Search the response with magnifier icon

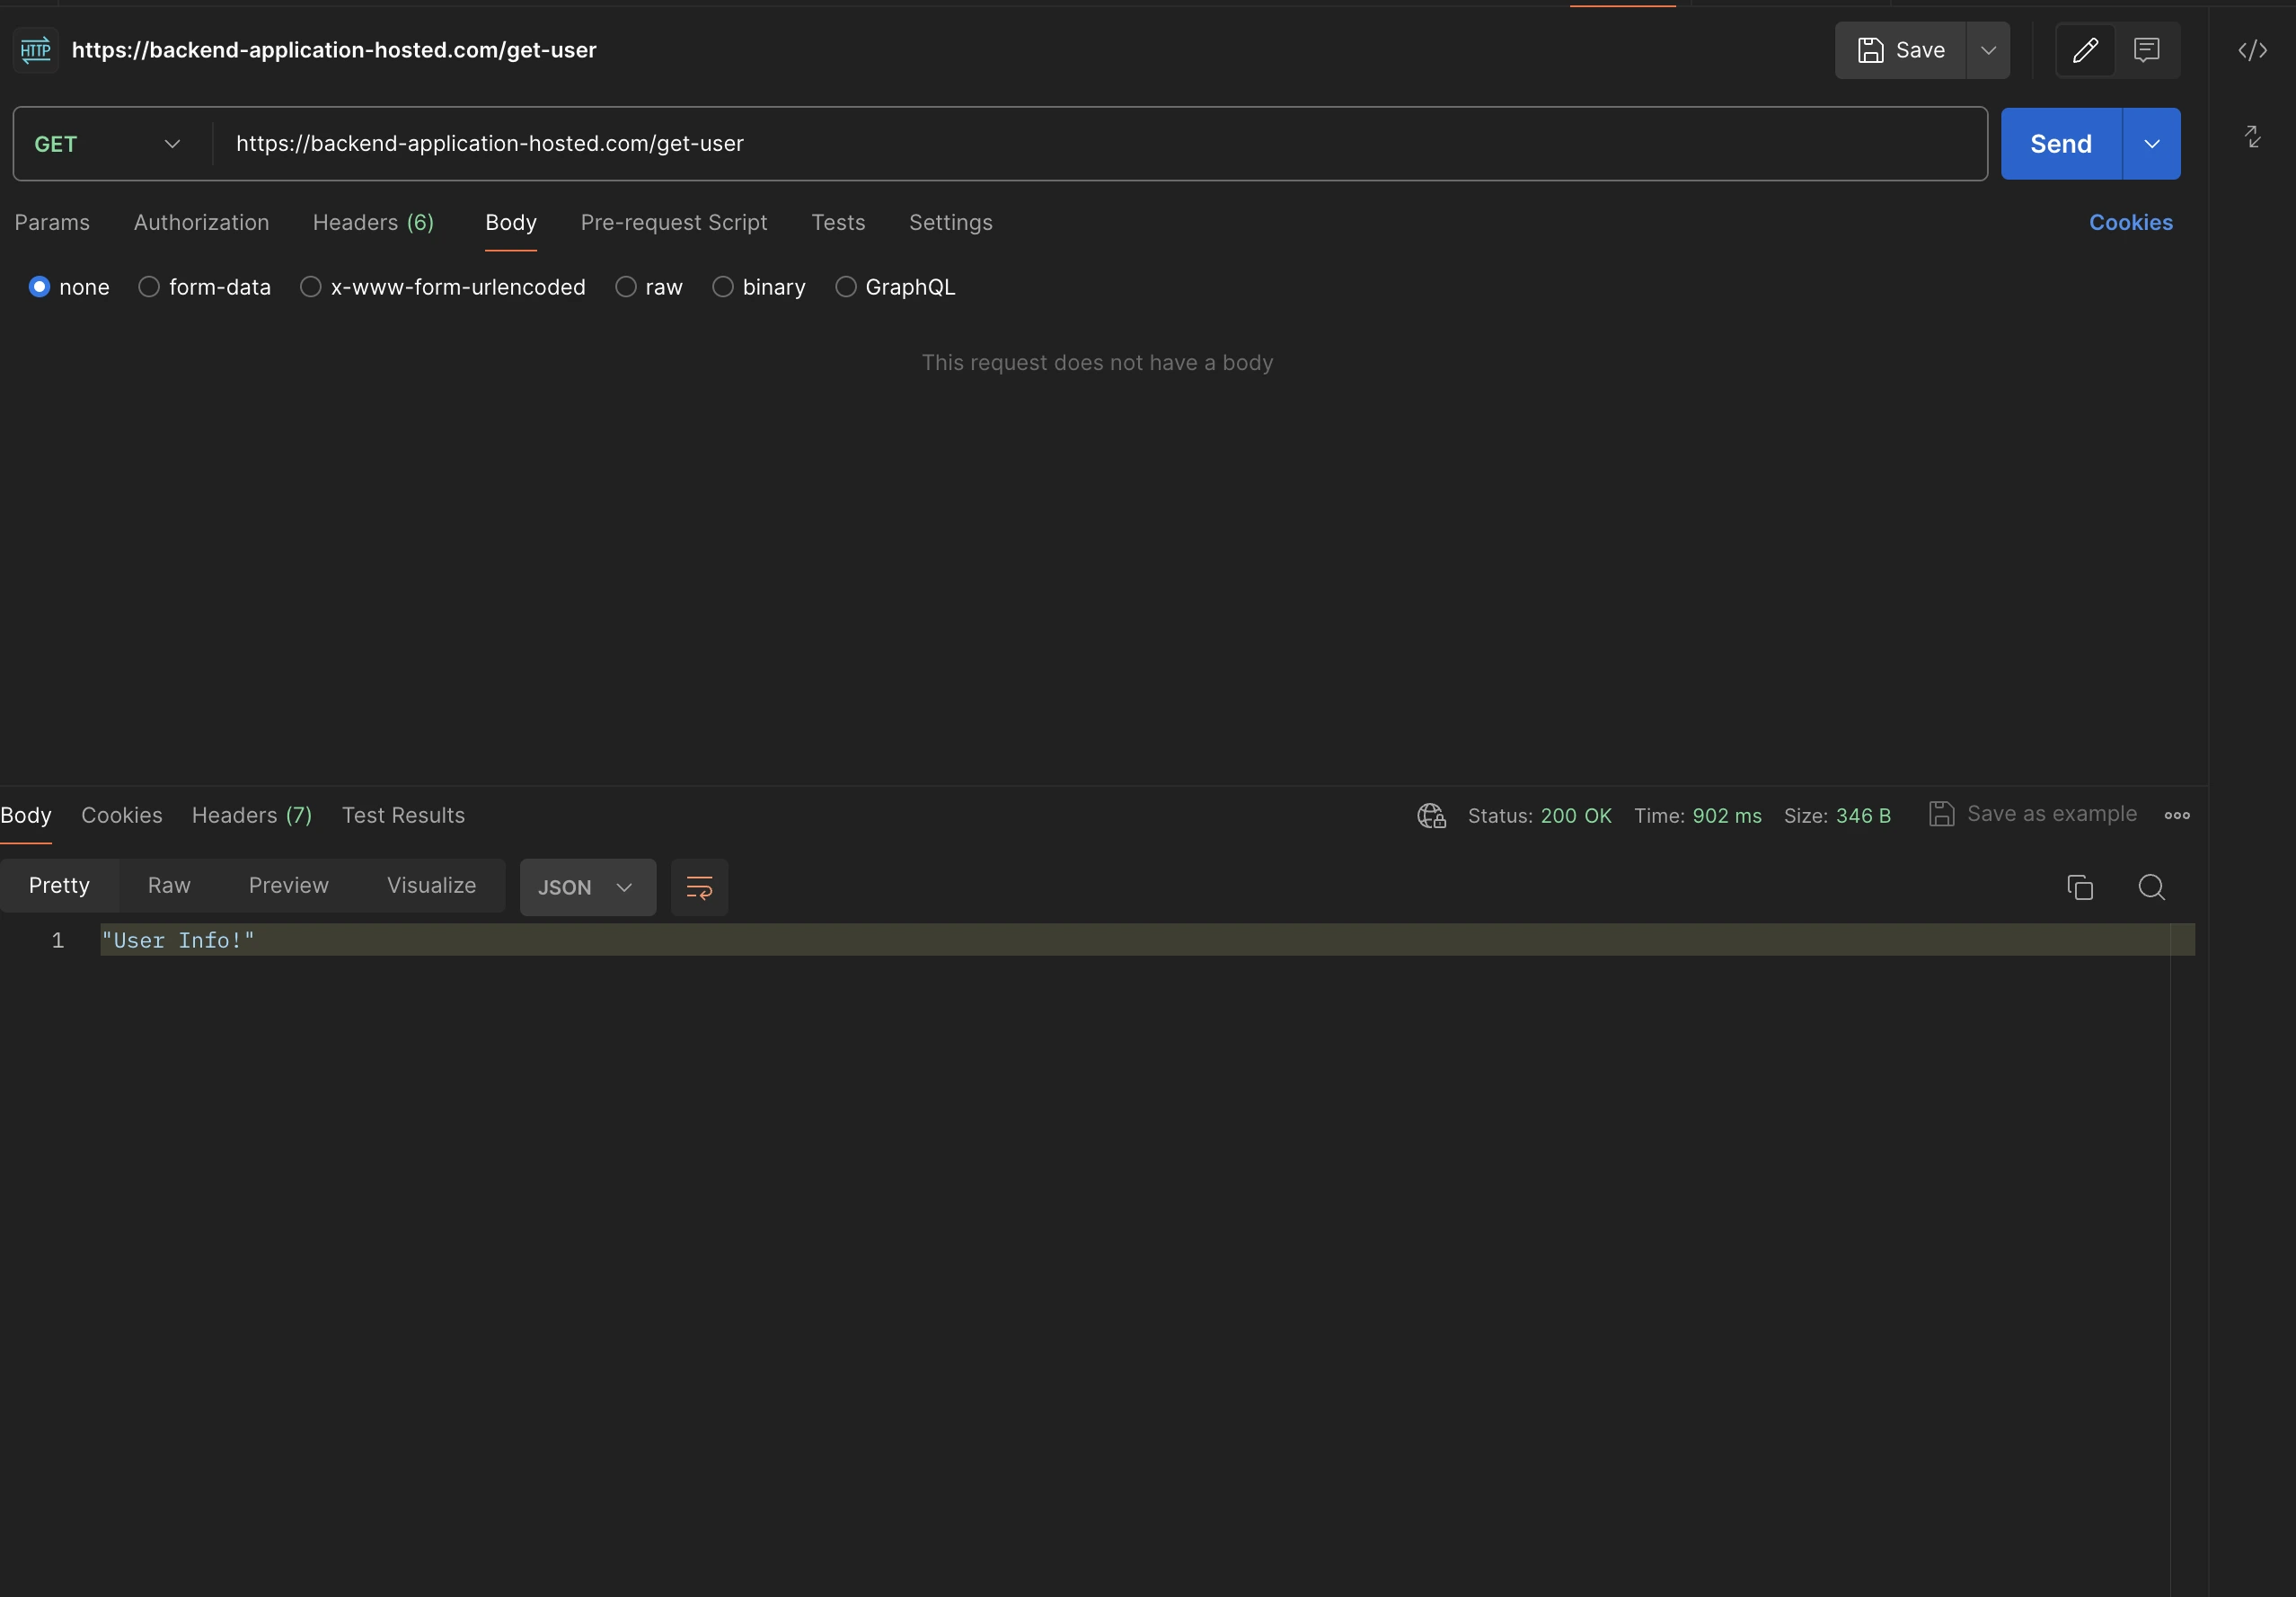click(x=2151, y=887)
